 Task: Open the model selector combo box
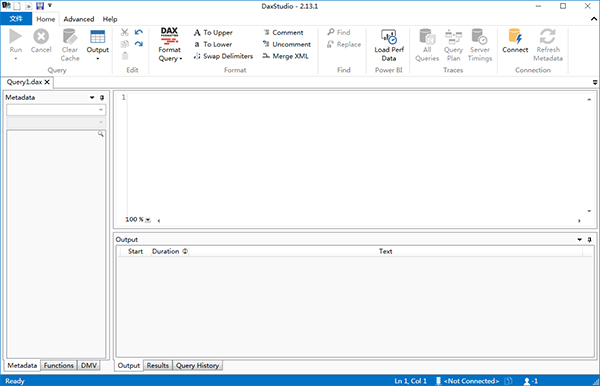pyautogui.click(x=56, y=122)
